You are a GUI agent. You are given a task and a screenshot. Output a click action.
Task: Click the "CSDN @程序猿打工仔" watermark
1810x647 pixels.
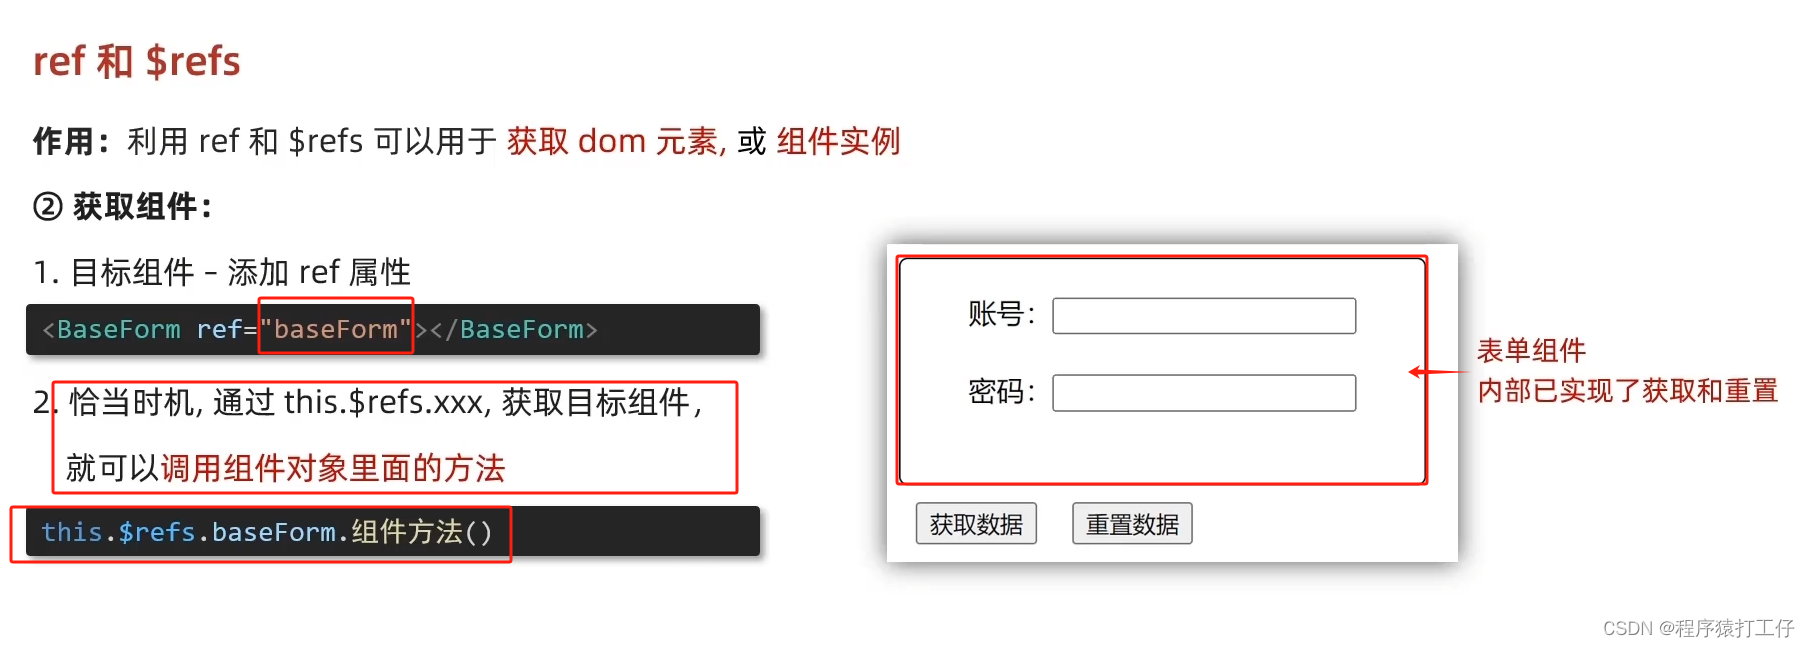click(x=1698, y=628)
